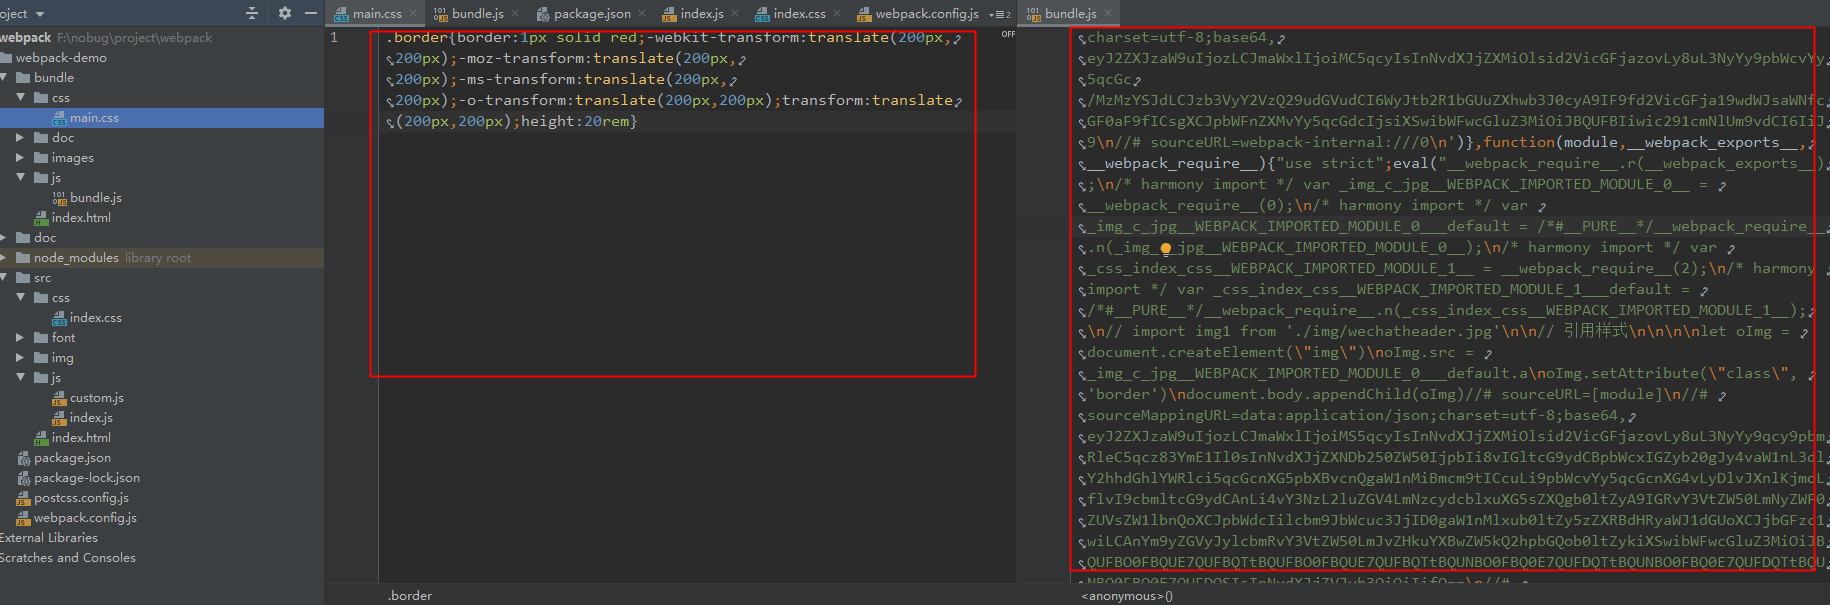
Task: Click the package-lock.json file icon
Action: 24,477
